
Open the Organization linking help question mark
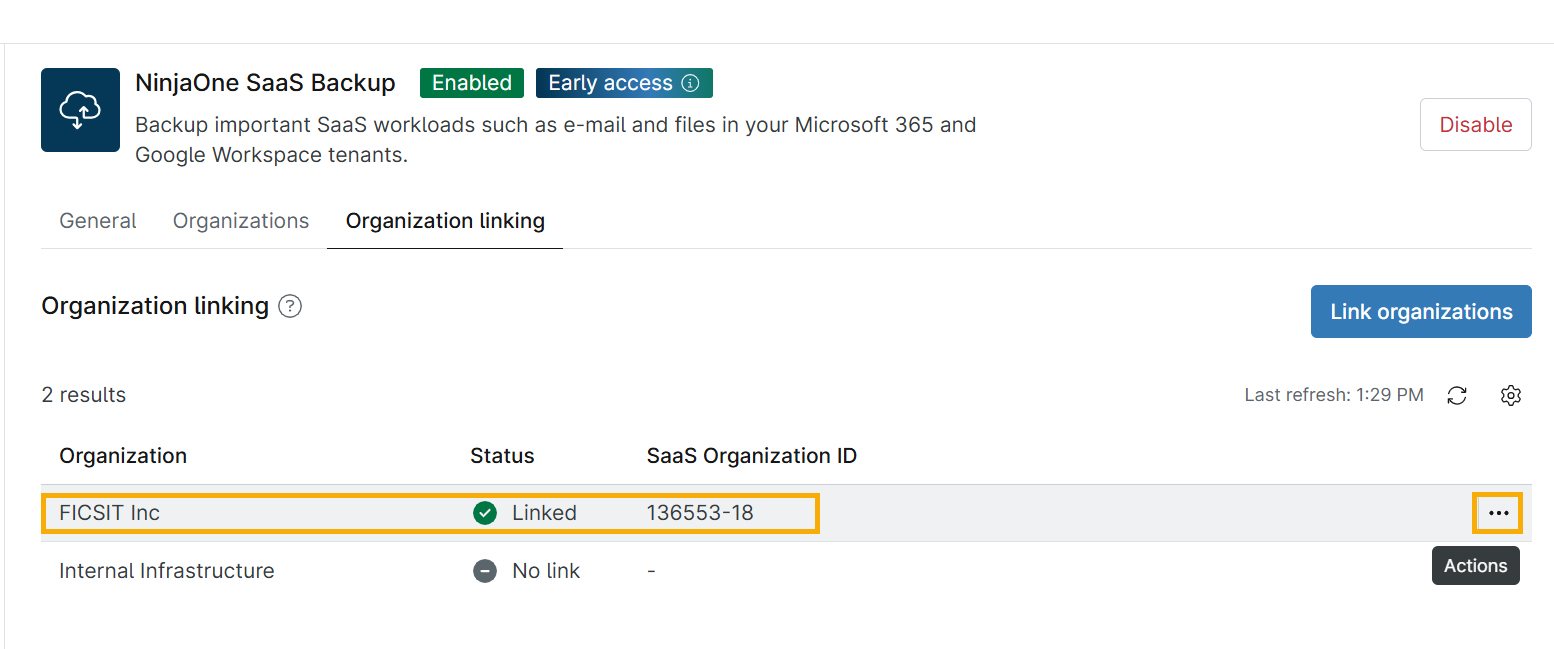pyautogui.click(x=290, y=306)
